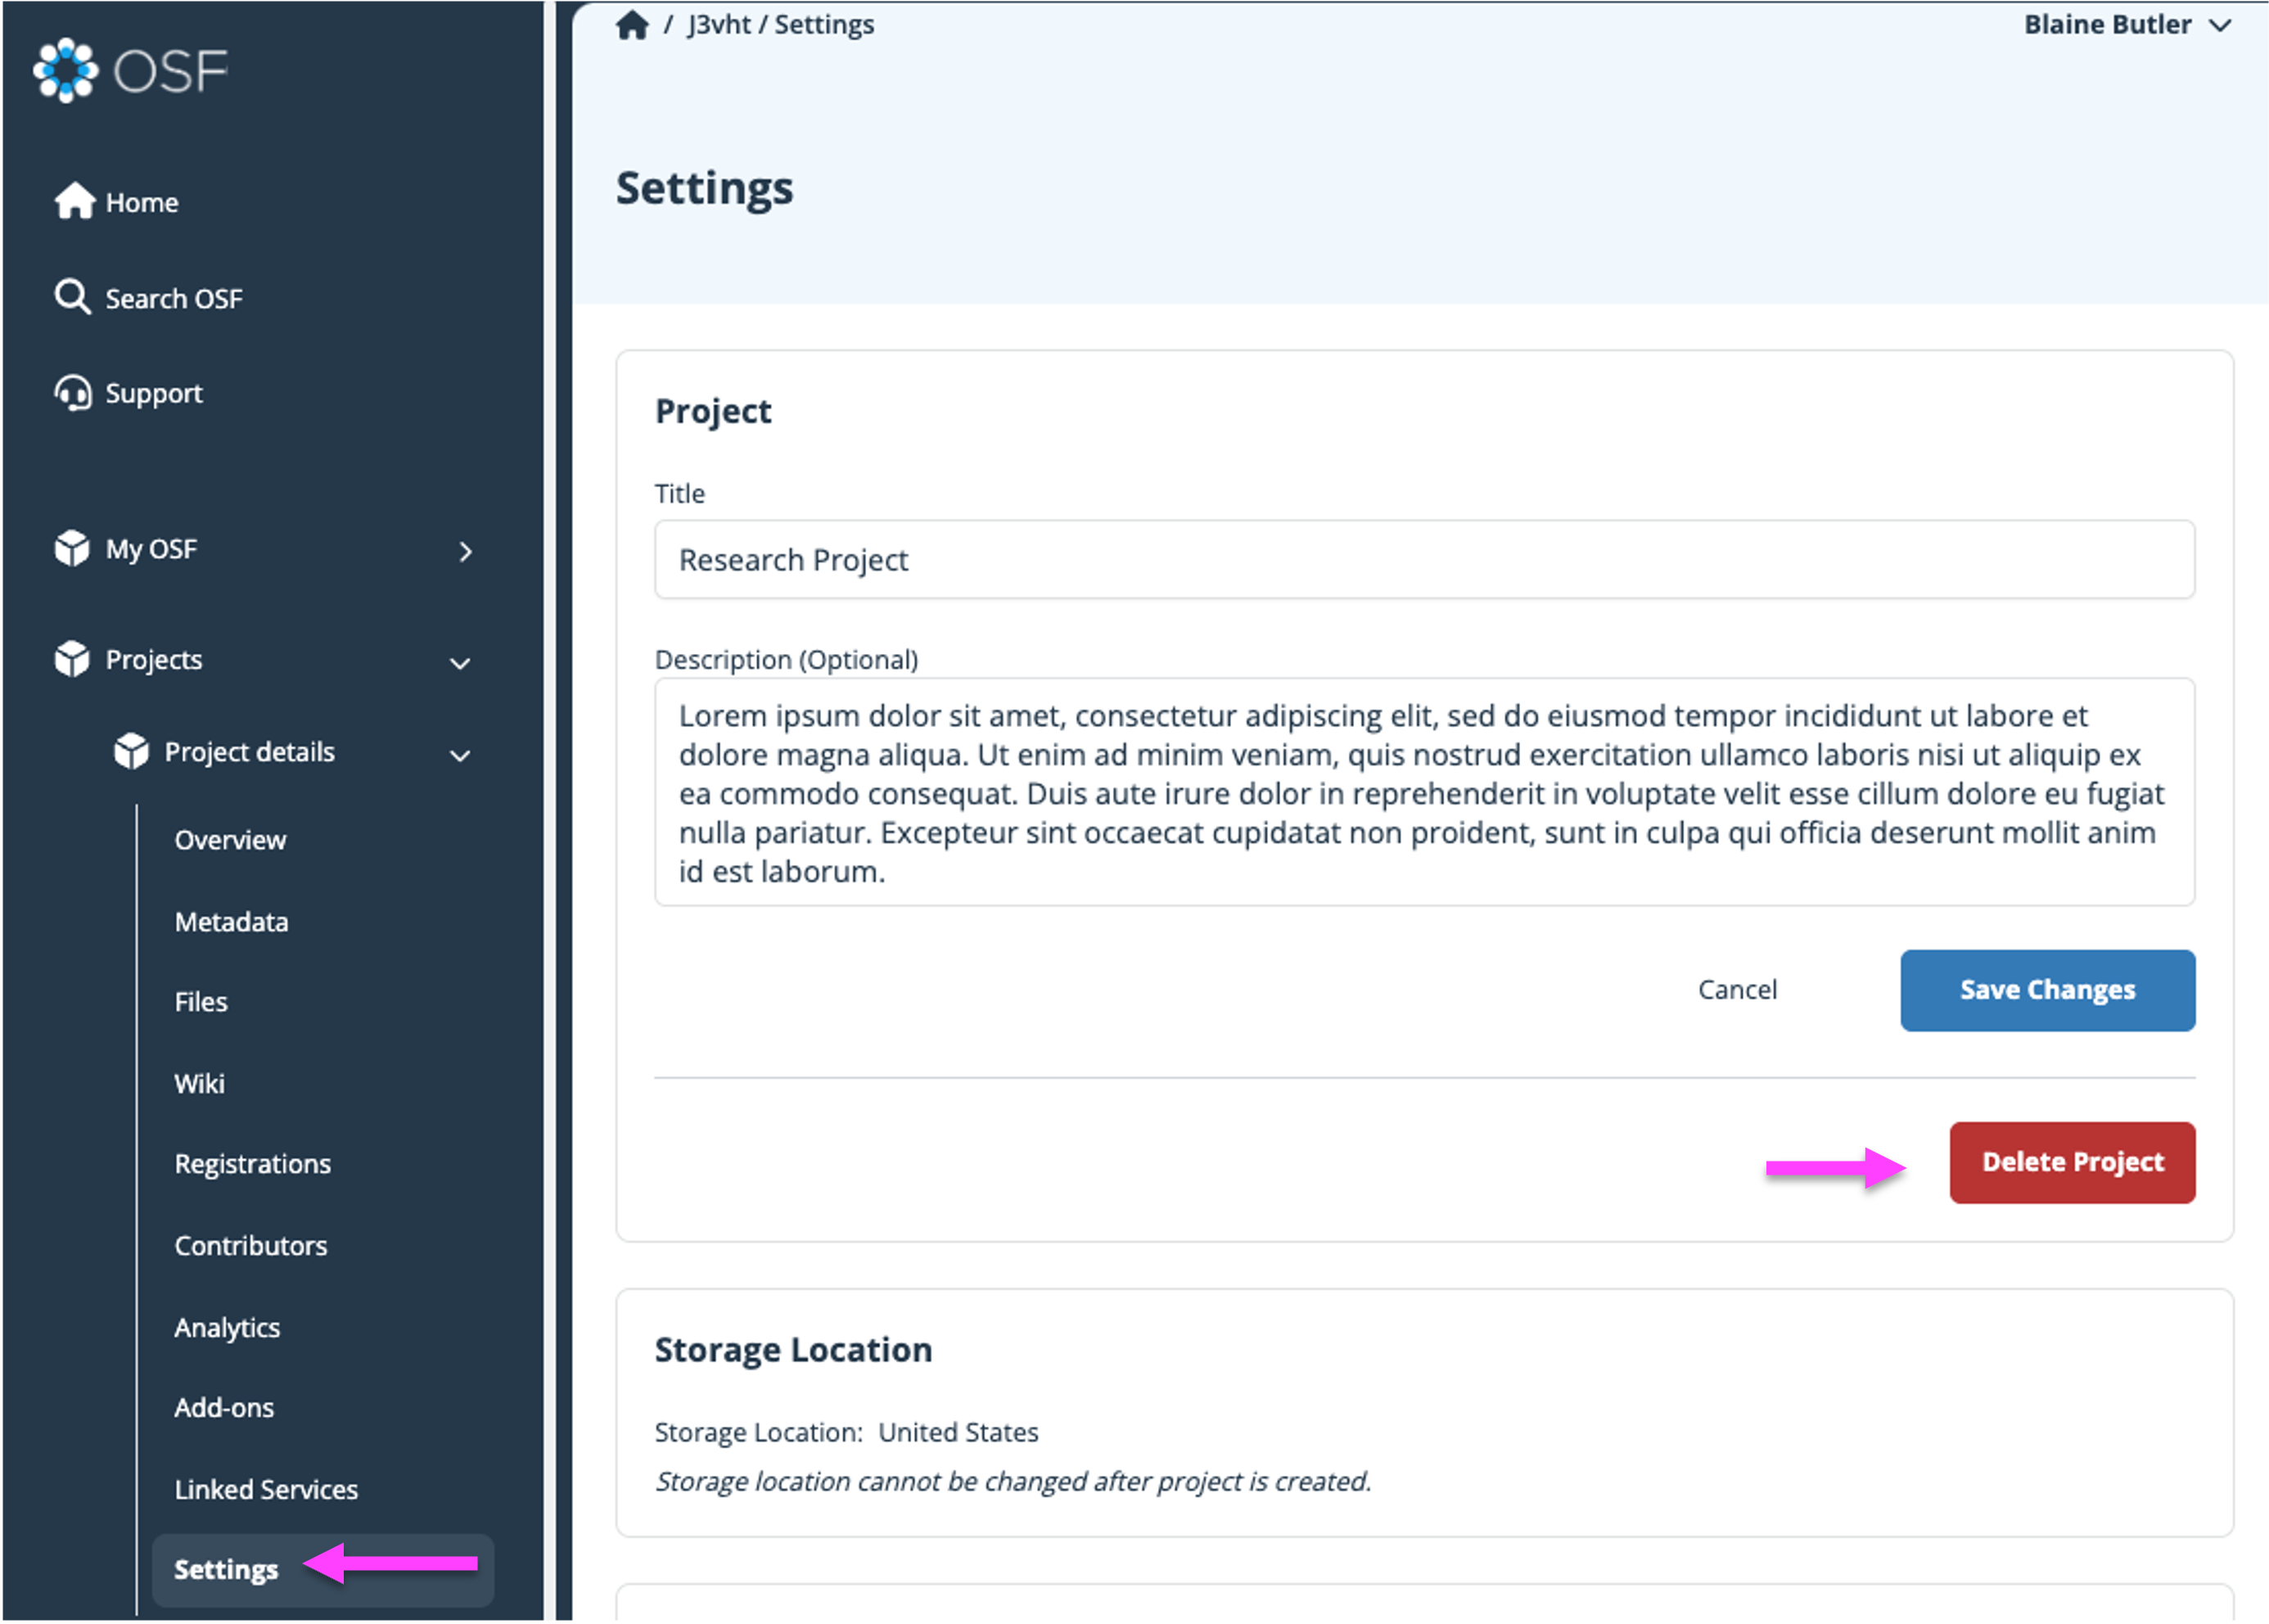Click the breadcrumb home icon
The width and height of the screenshot is (2269, 1624).
point(632,25)
